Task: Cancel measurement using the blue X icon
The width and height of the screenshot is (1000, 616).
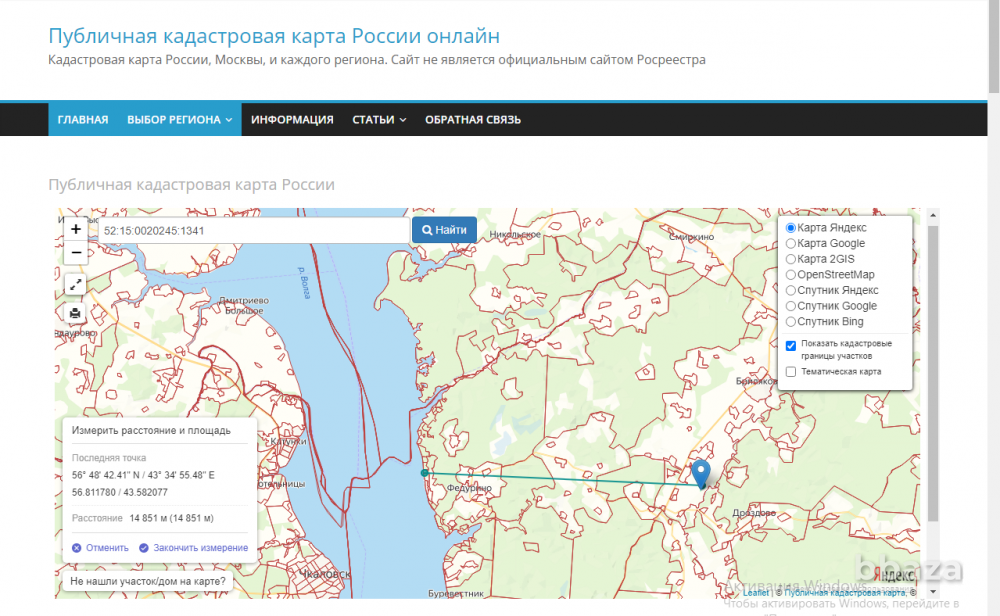Action: tap(77, 547)
